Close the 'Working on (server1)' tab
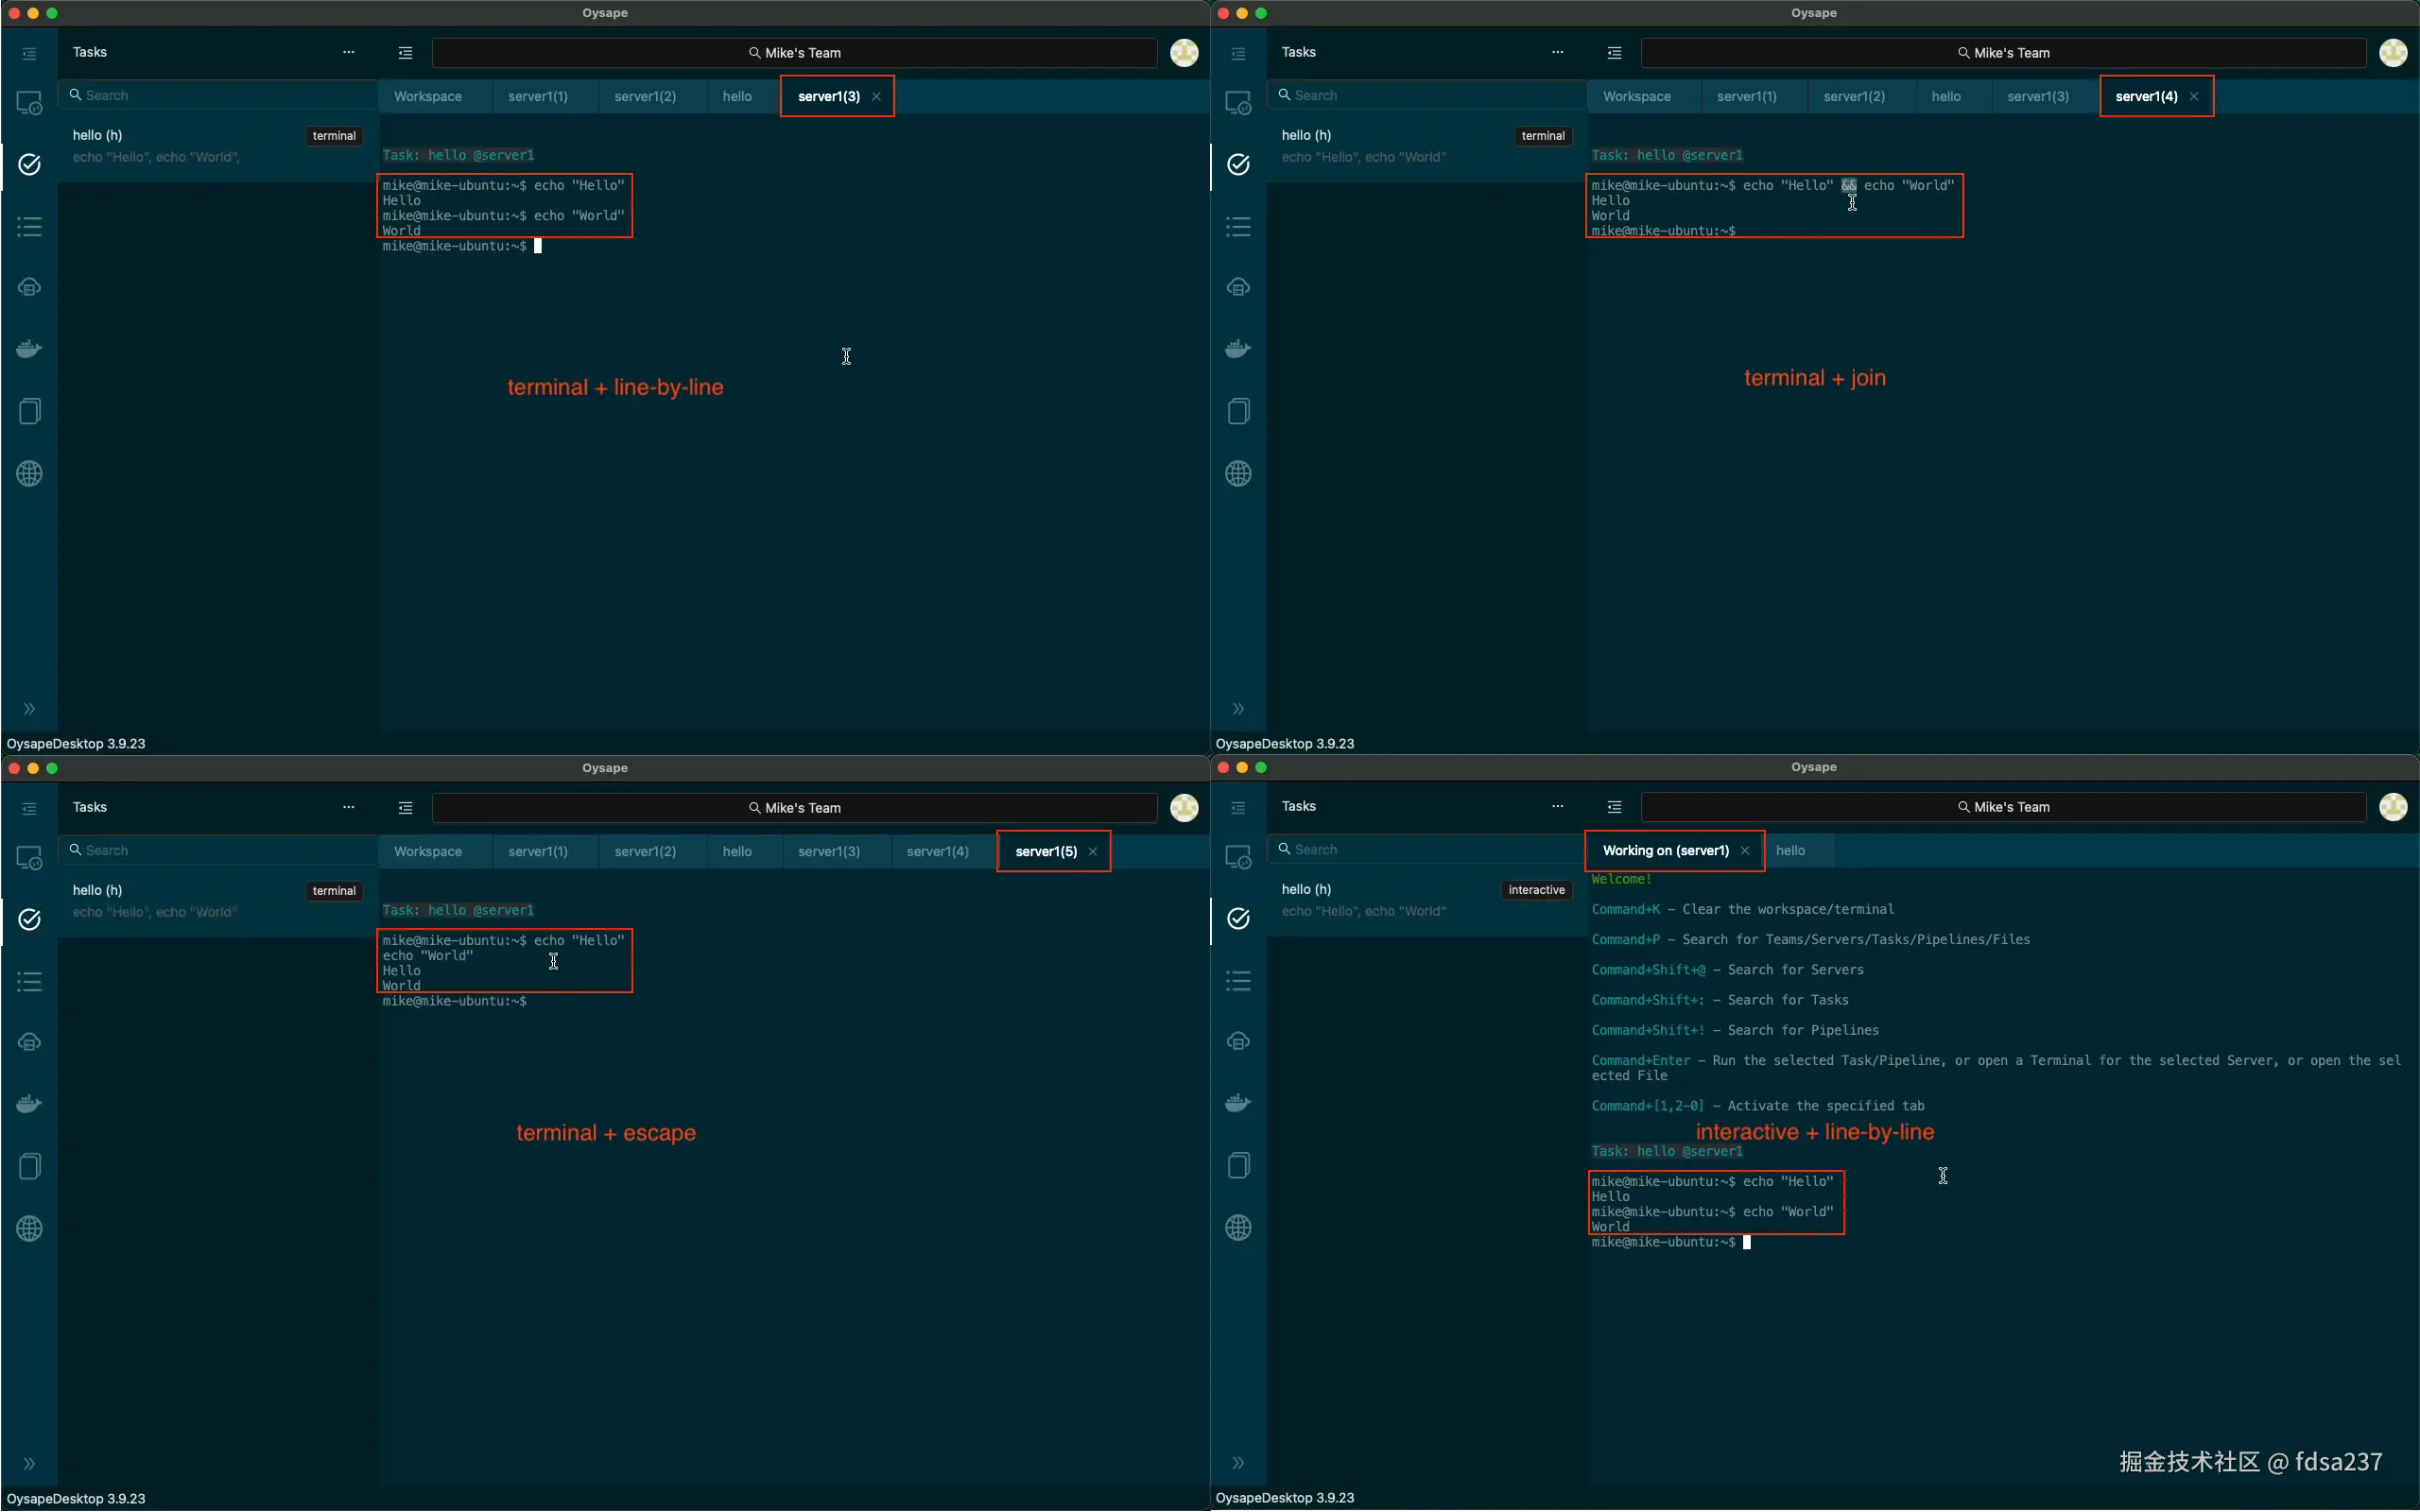 click(x=1745, y=851)
